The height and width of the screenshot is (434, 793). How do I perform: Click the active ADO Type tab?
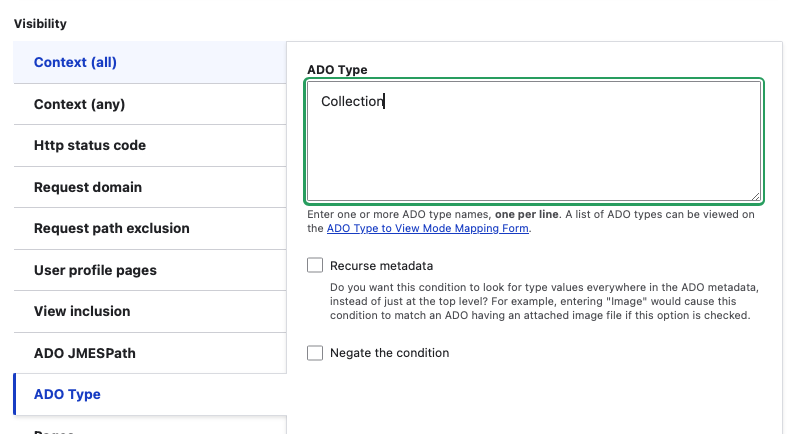pos(67,394)
